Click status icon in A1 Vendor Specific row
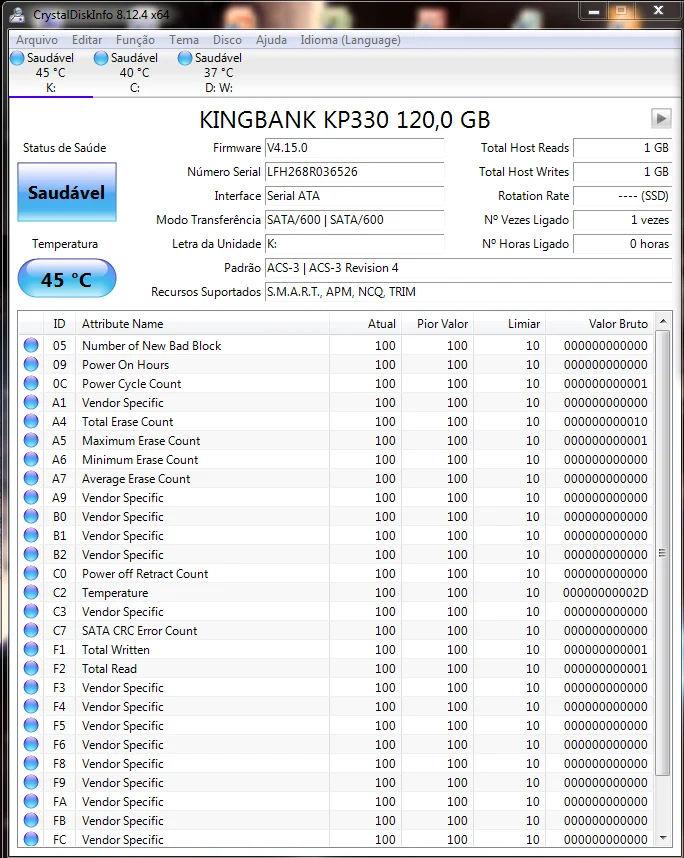 (x=31, y=402)
